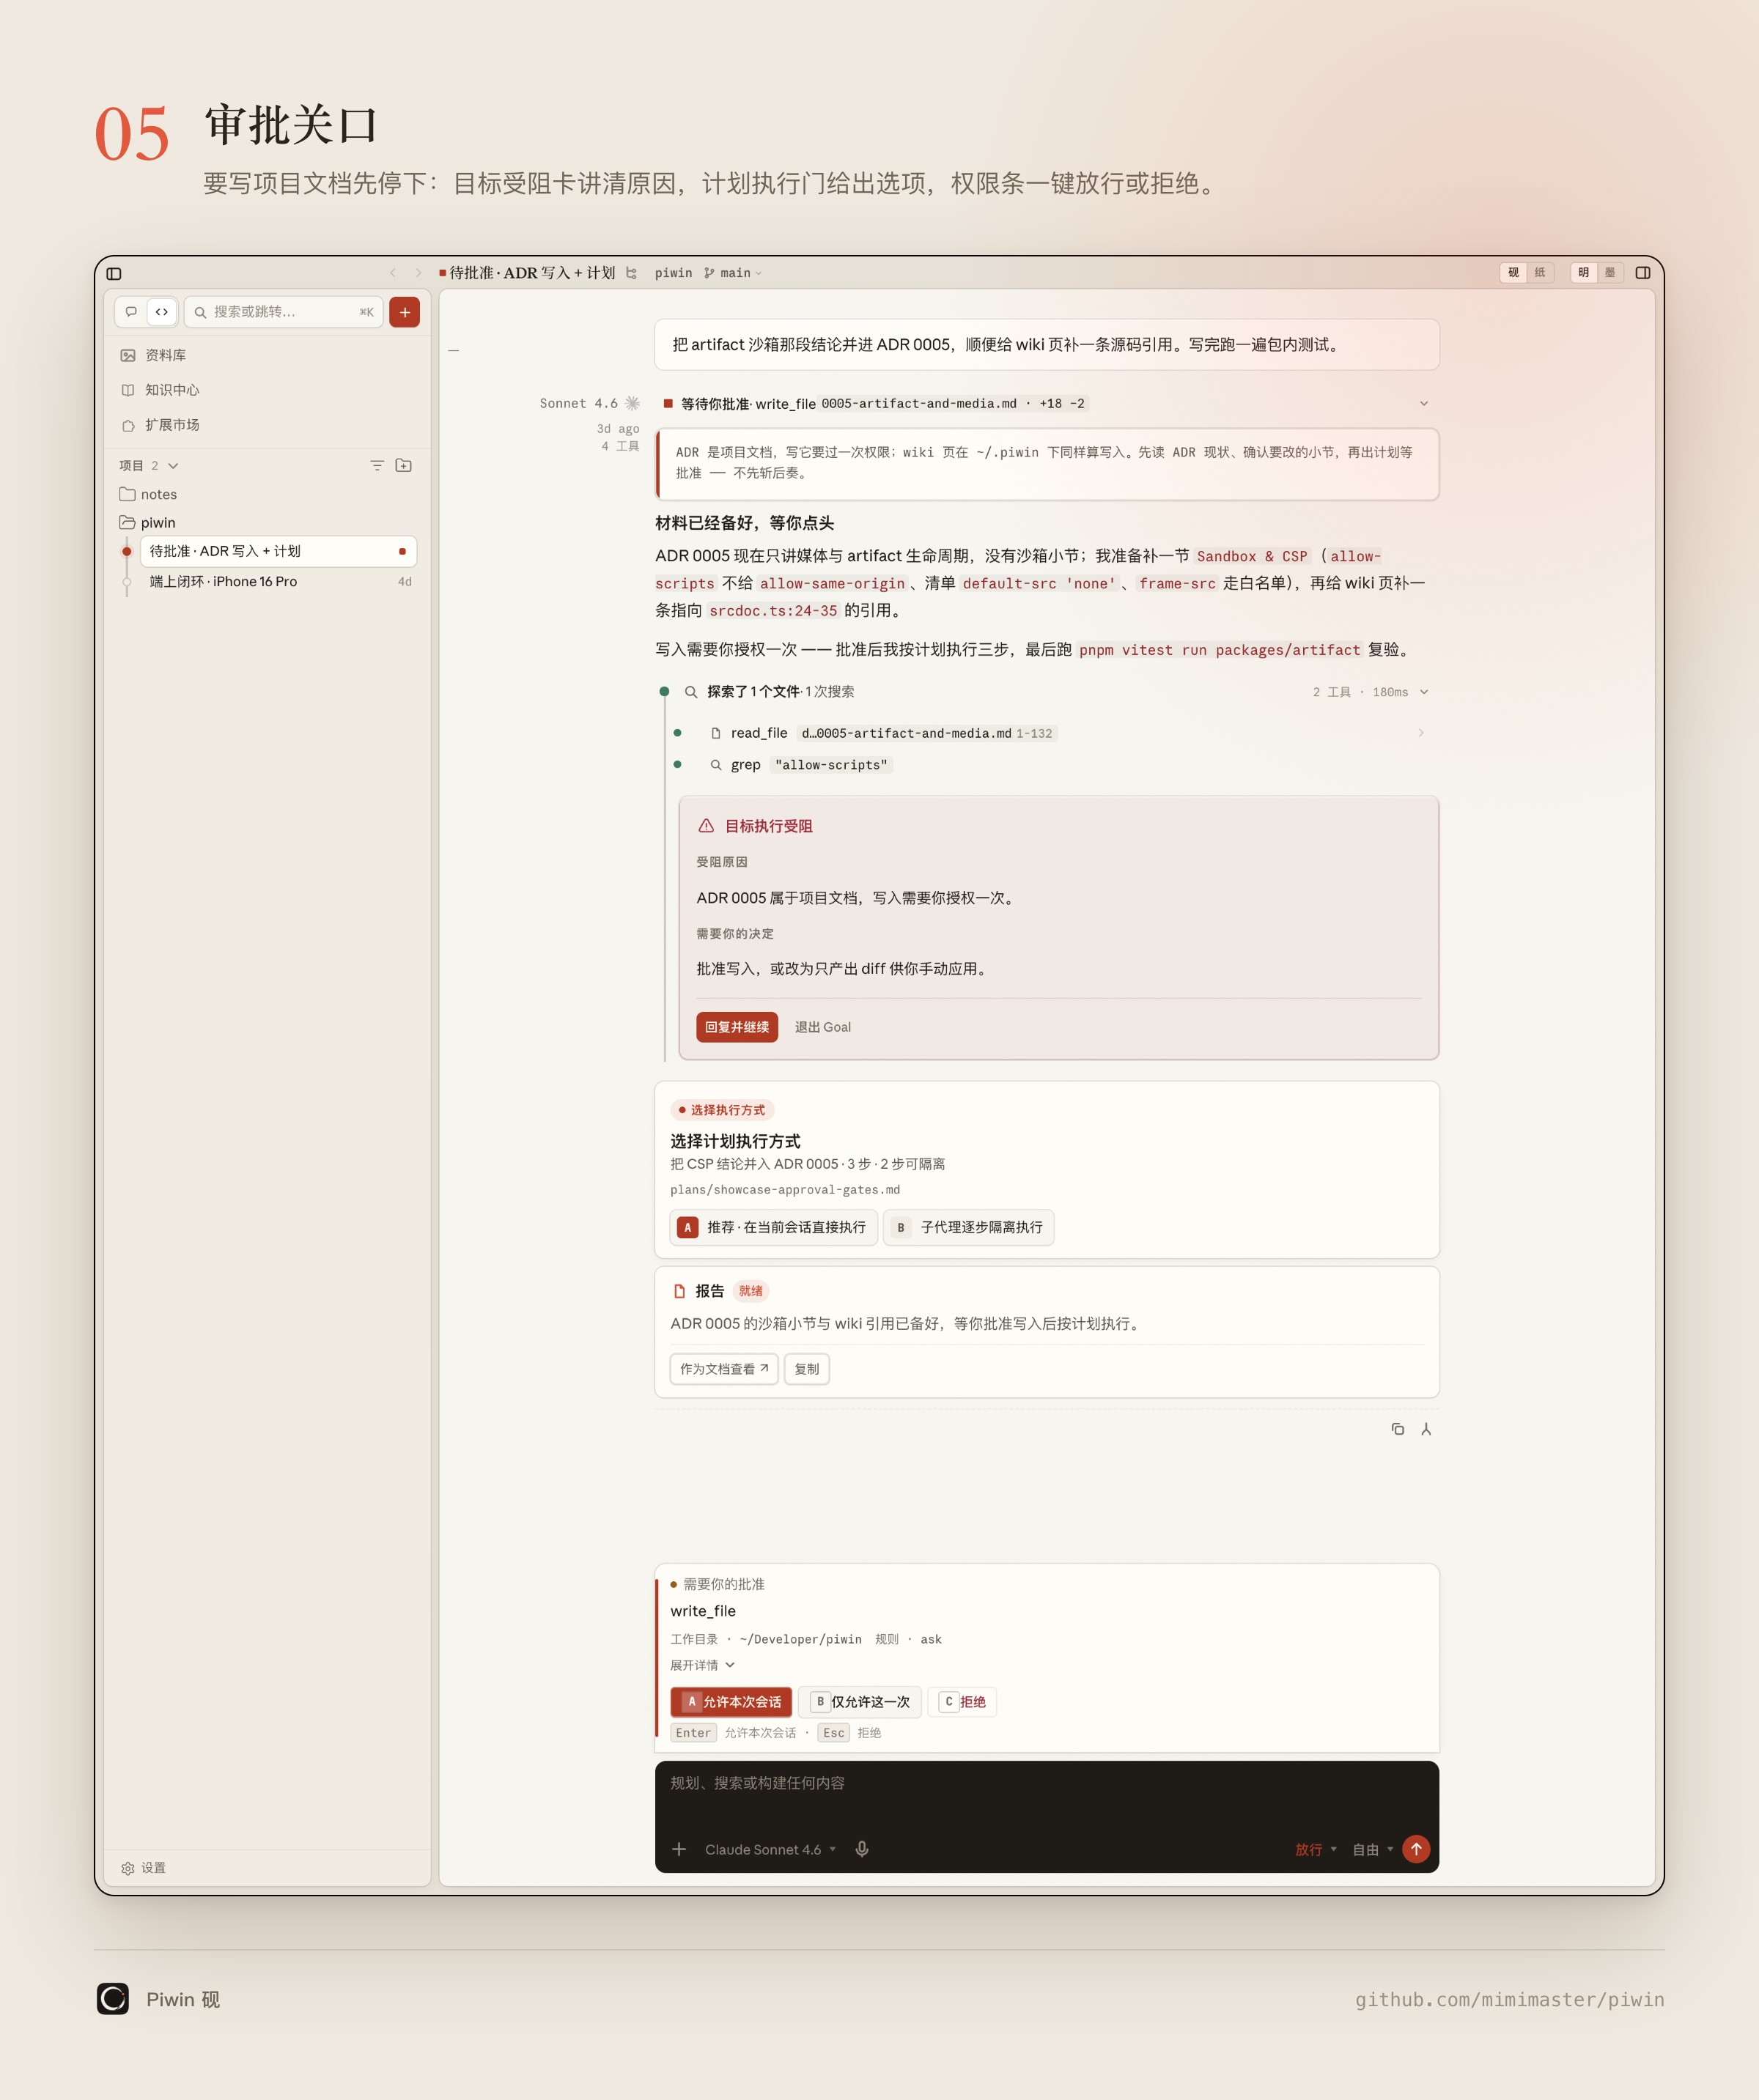Go forward with the right chevron

tap(418, 273)
